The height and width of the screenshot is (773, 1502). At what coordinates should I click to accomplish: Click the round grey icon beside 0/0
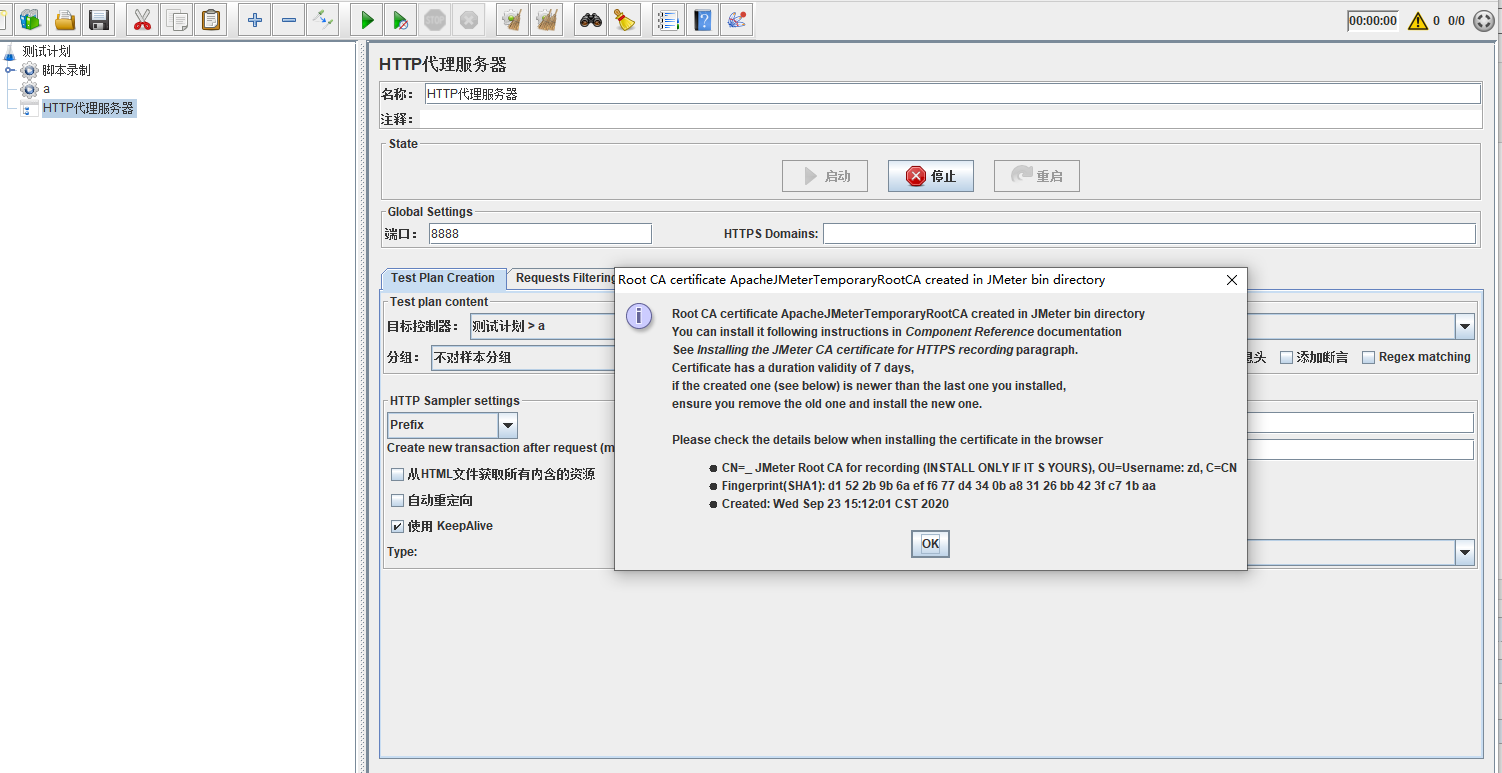click(x=1483, y=21)
